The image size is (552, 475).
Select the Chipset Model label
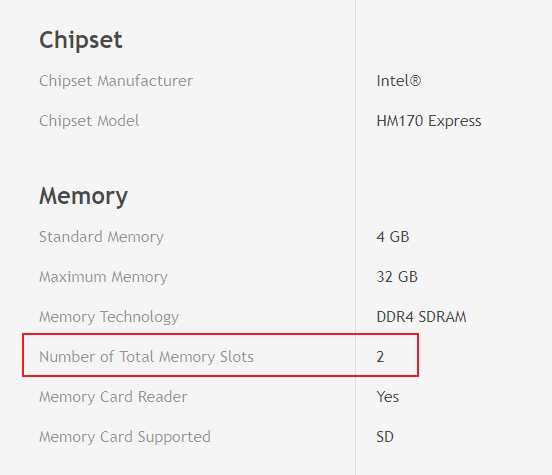89,121
